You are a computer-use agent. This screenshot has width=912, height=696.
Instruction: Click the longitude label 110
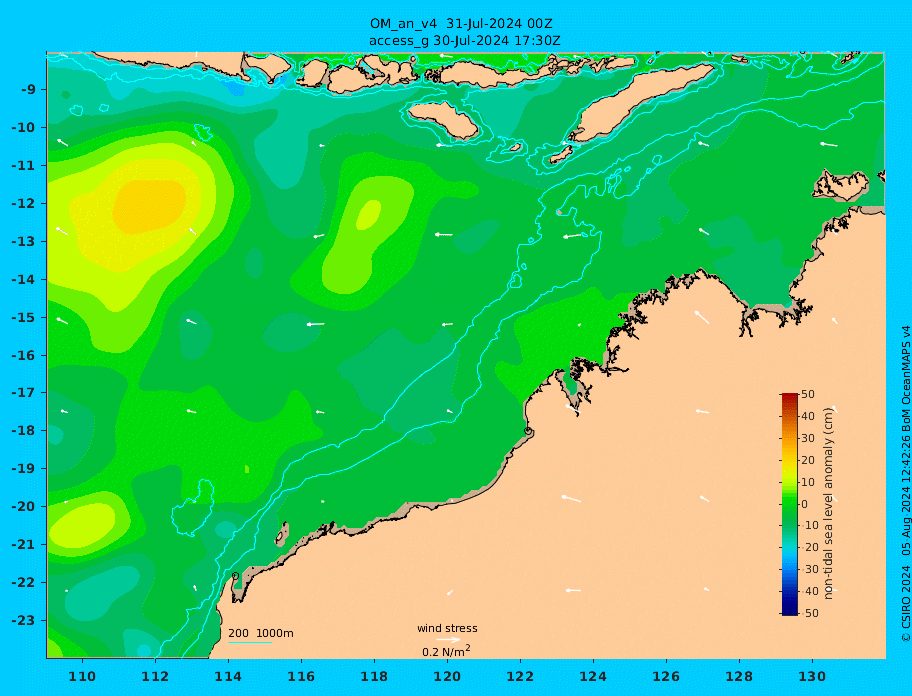point(82,676)
